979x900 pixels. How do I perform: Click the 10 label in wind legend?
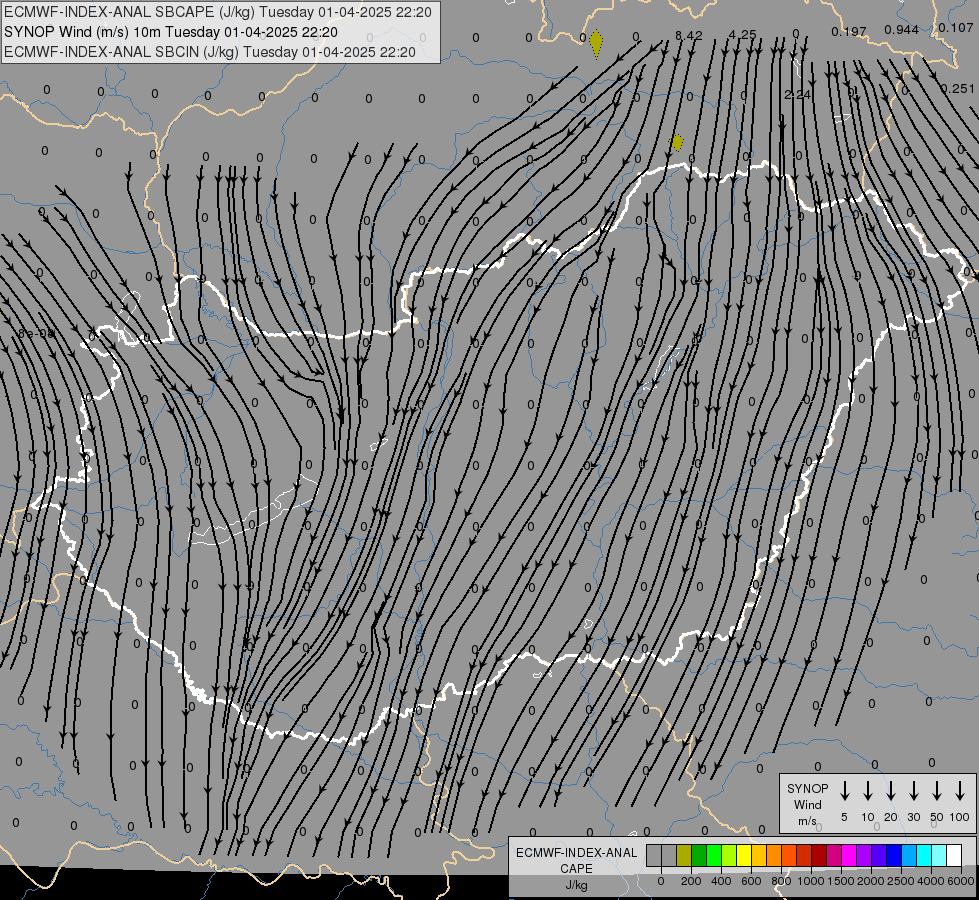pos(868,817)
